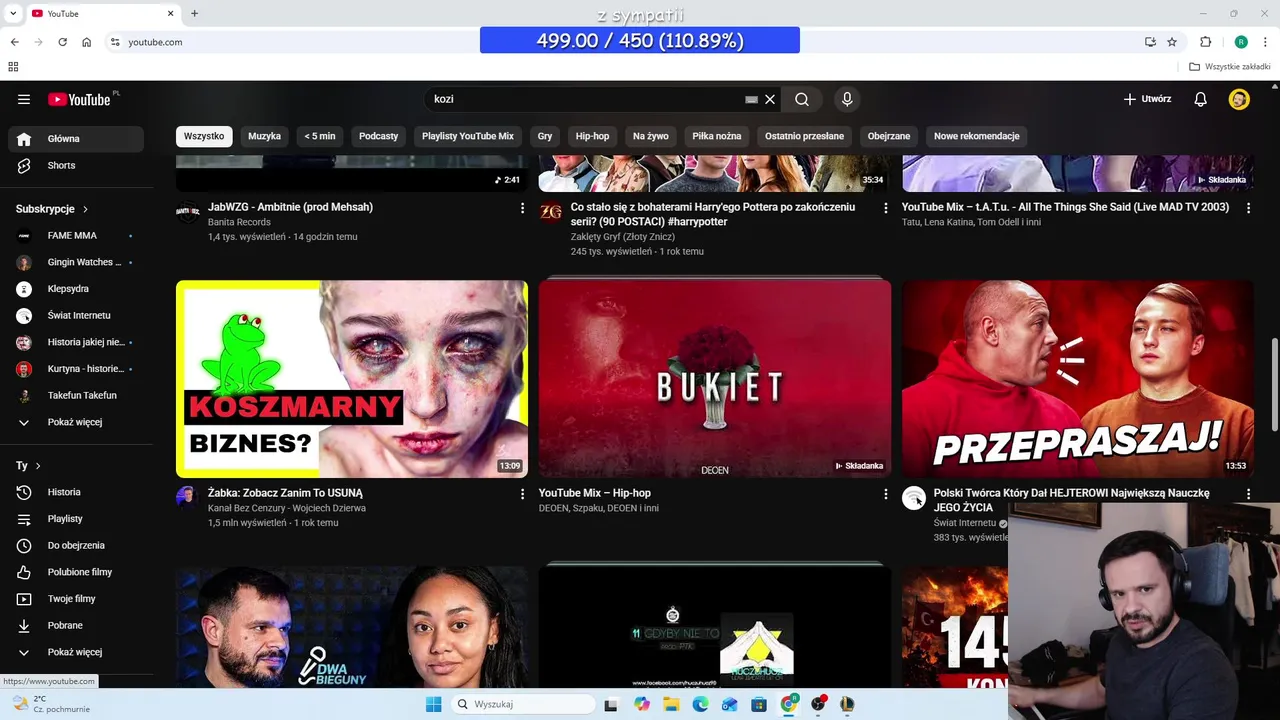The image size is (1280, 720).
Task: Open the notifications bell
Action: point(1201,99)
